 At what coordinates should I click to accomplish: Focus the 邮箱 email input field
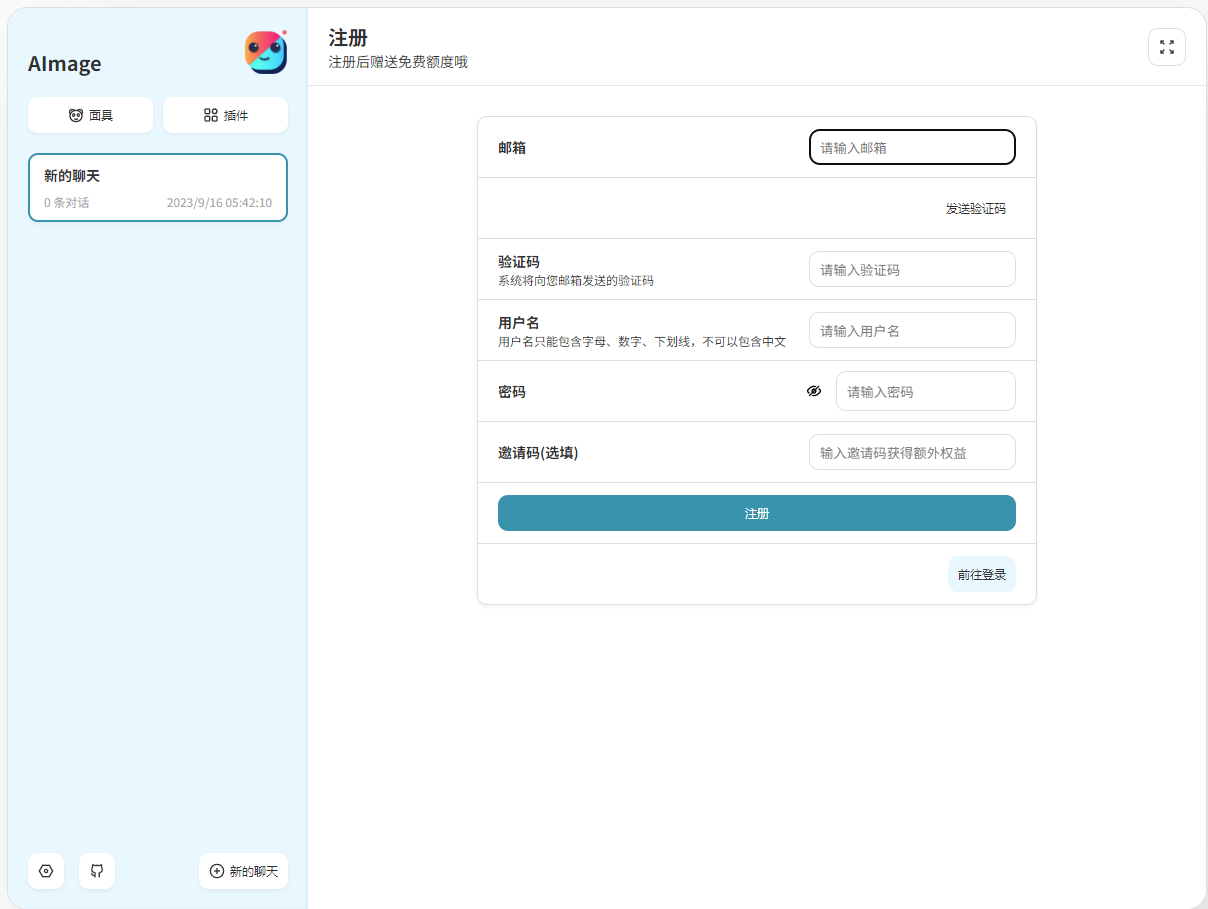(x=912, y=147)
